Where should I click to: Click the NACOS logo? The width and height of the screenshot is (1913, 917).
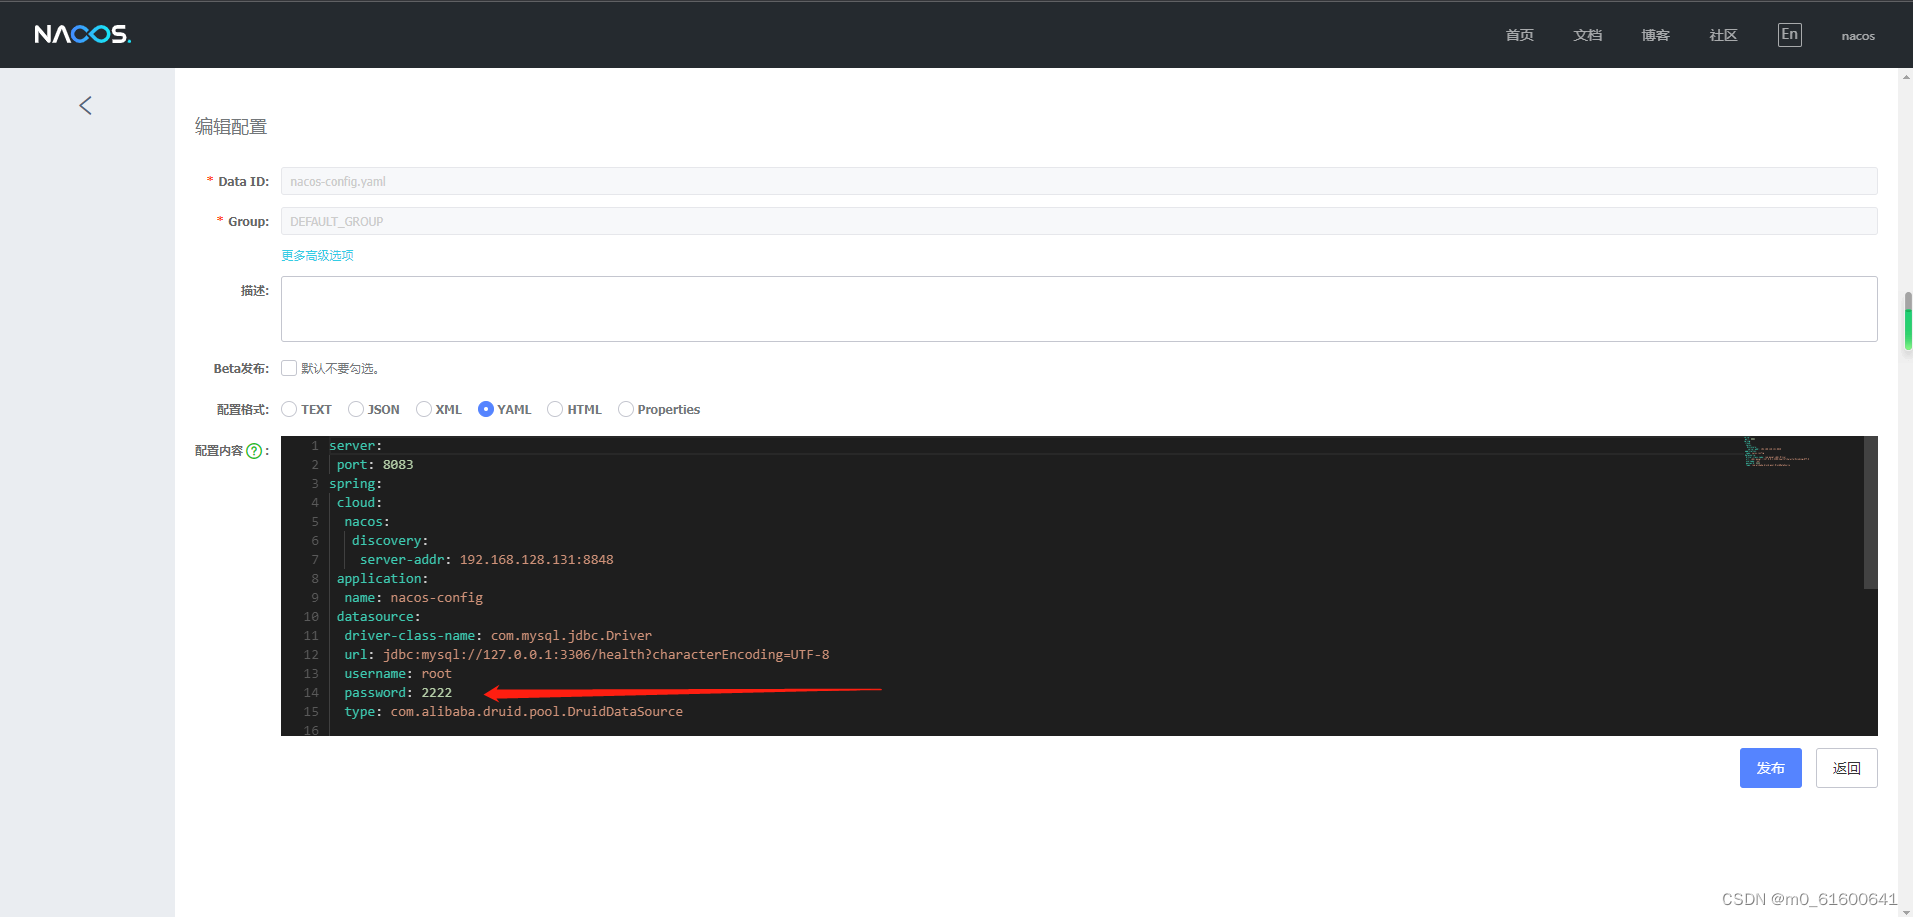(83, 35)
